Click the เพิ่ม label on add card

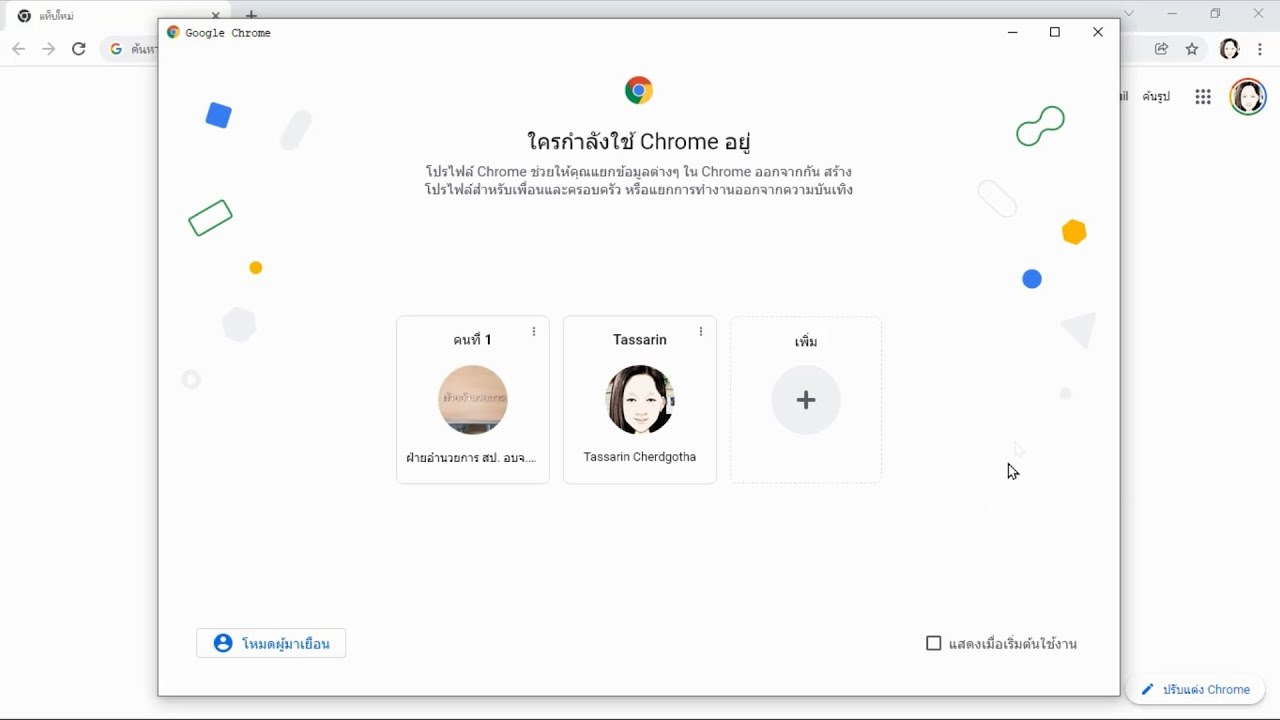point(806,342)
